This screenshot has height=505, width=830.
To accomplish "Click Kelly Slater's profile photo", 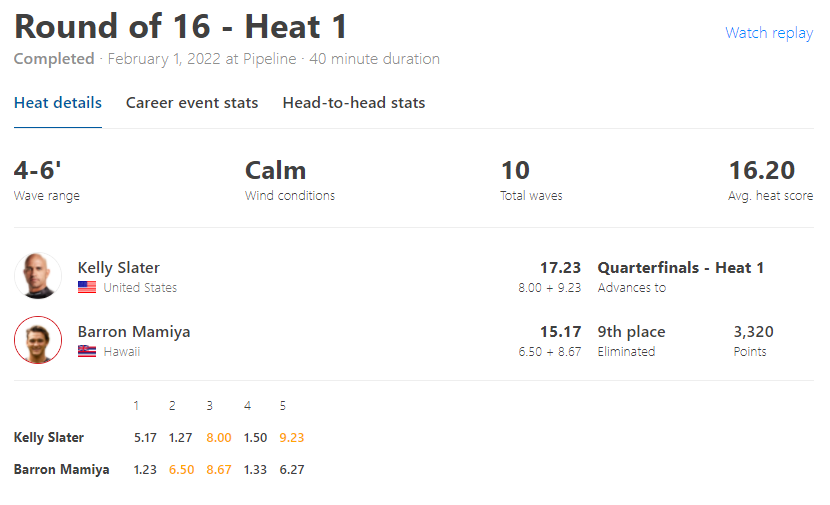I will click(38, 276).
